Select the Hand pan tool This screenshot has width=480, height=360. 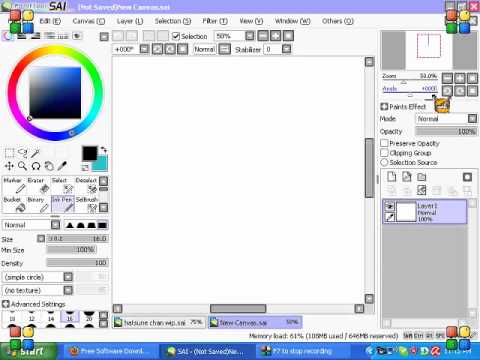(x=49, y=166)
